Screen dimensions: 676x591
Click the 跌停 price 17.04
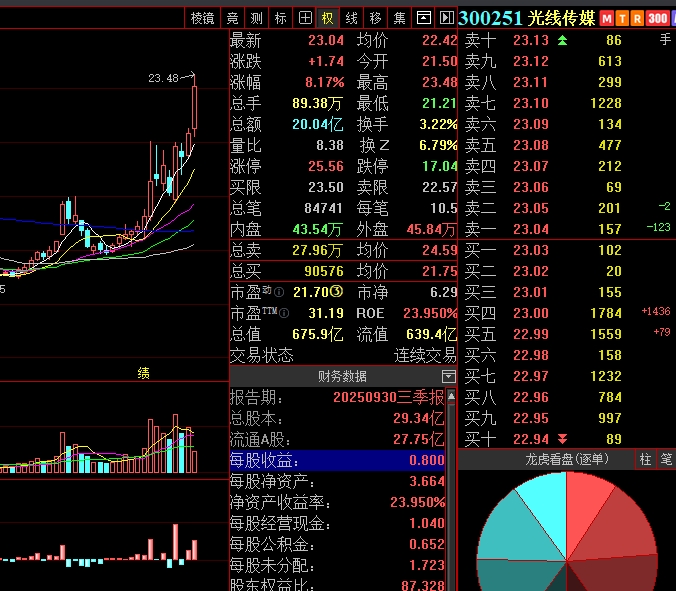tap(440, 166)
